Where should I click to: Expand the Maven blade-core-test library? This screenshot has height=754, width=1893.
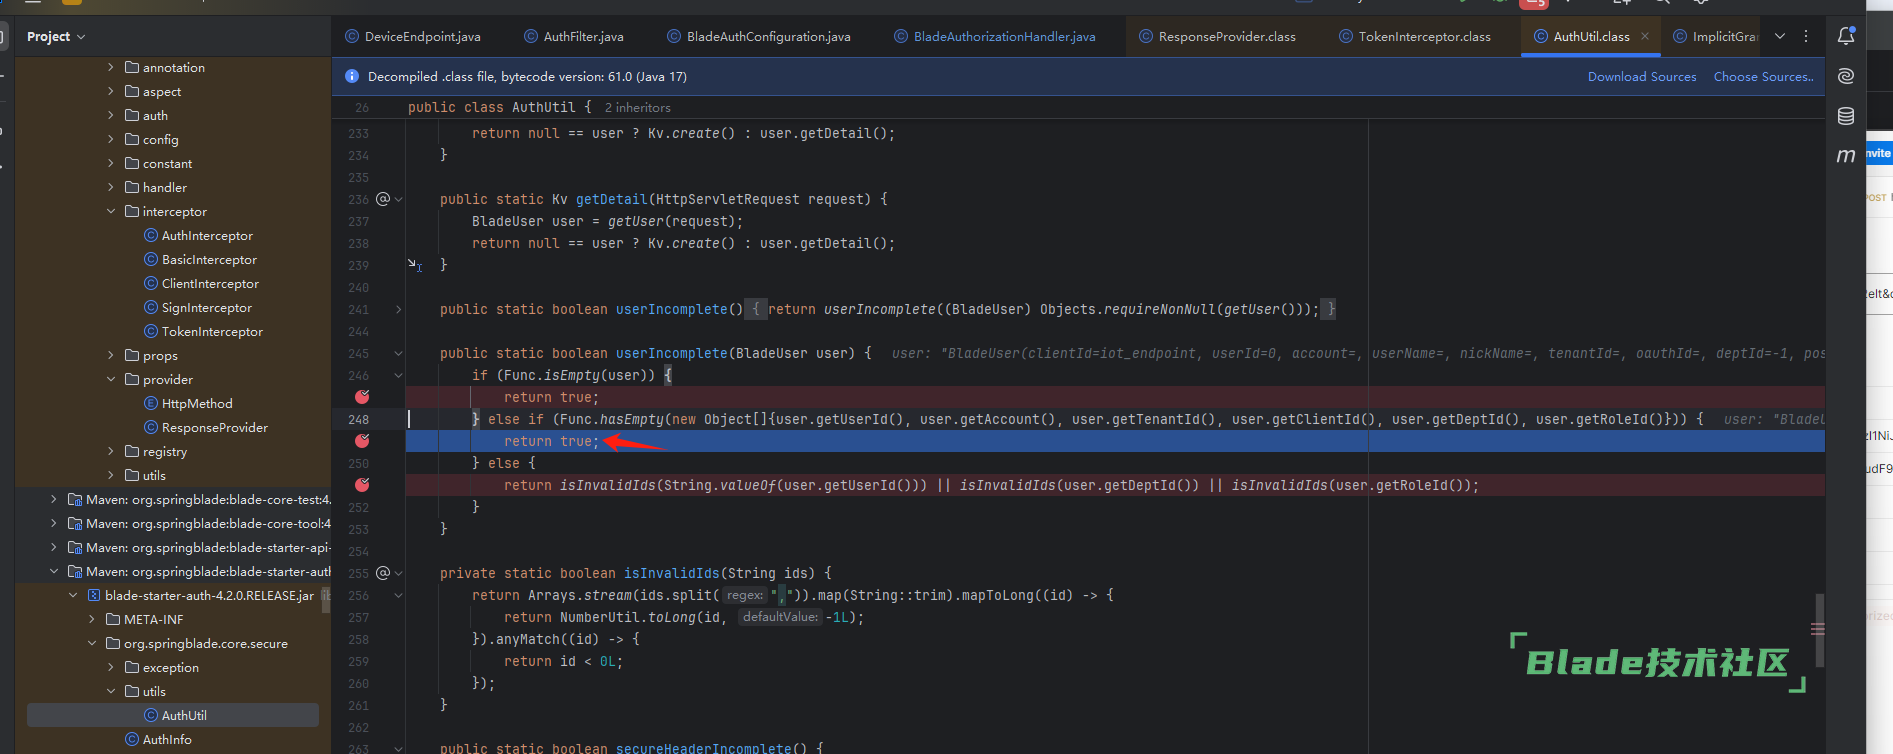point(54,499)
